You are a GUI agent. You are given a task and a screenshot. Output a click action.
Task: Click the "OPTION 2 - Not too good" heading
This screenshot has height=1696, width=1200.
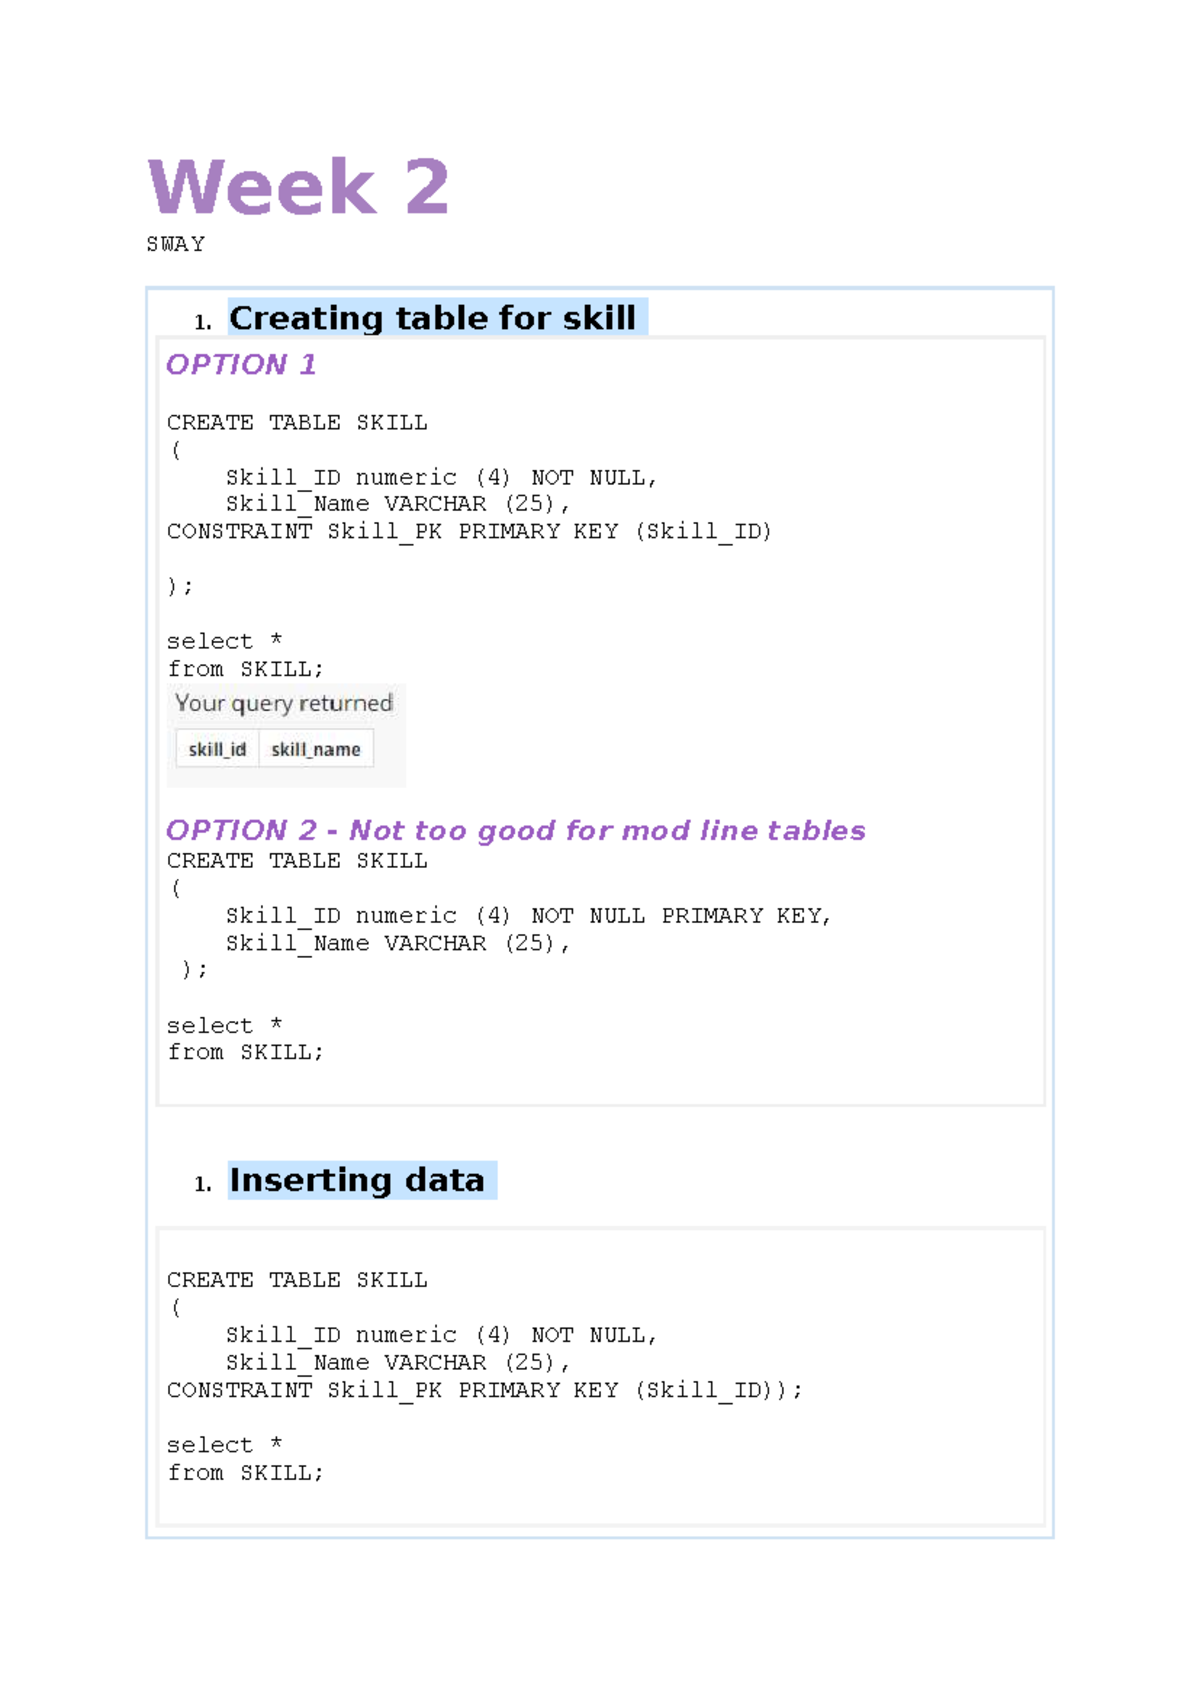tap(515, 830)
